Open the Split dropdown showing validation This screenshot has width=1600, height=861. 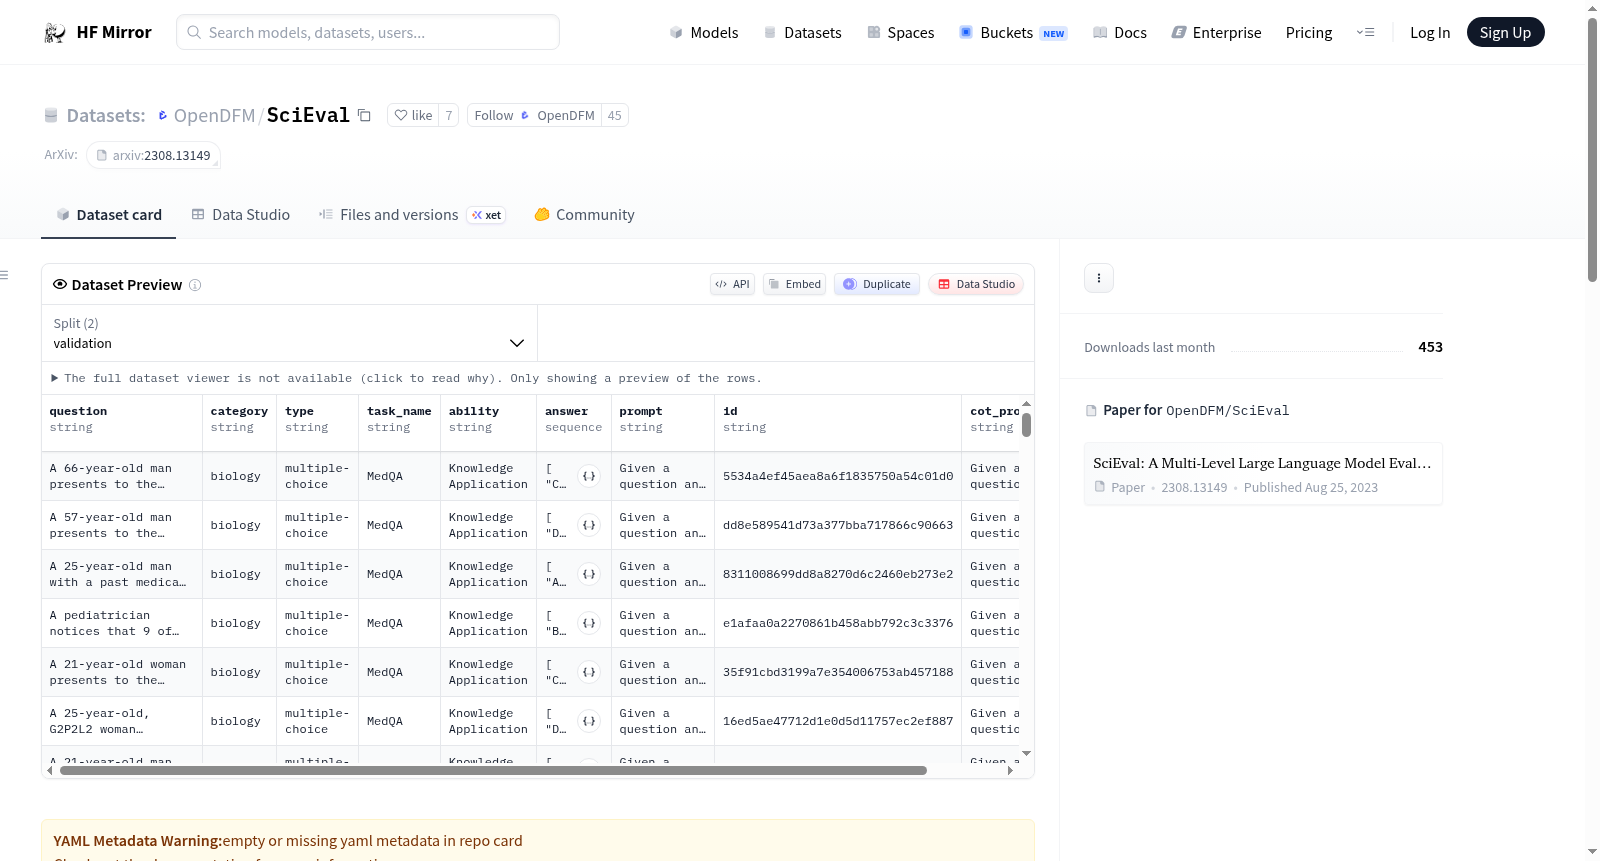pyautogui.click(x=289, y=333)
